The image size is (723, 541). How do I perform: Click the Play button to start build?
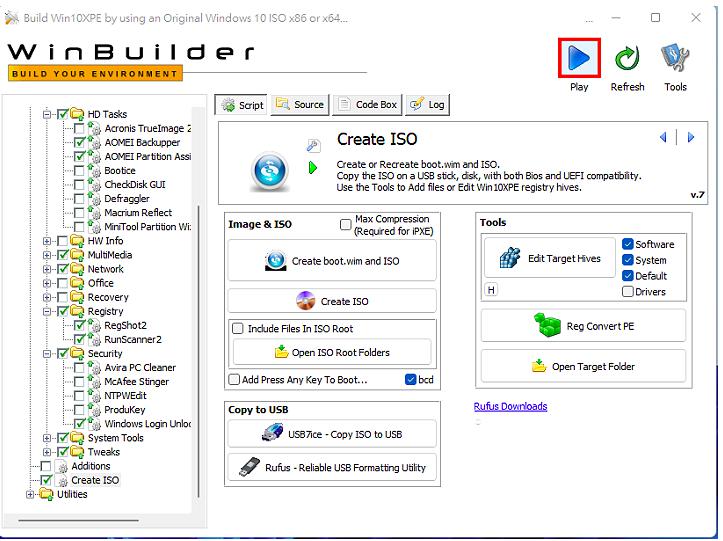coord(579,58)
